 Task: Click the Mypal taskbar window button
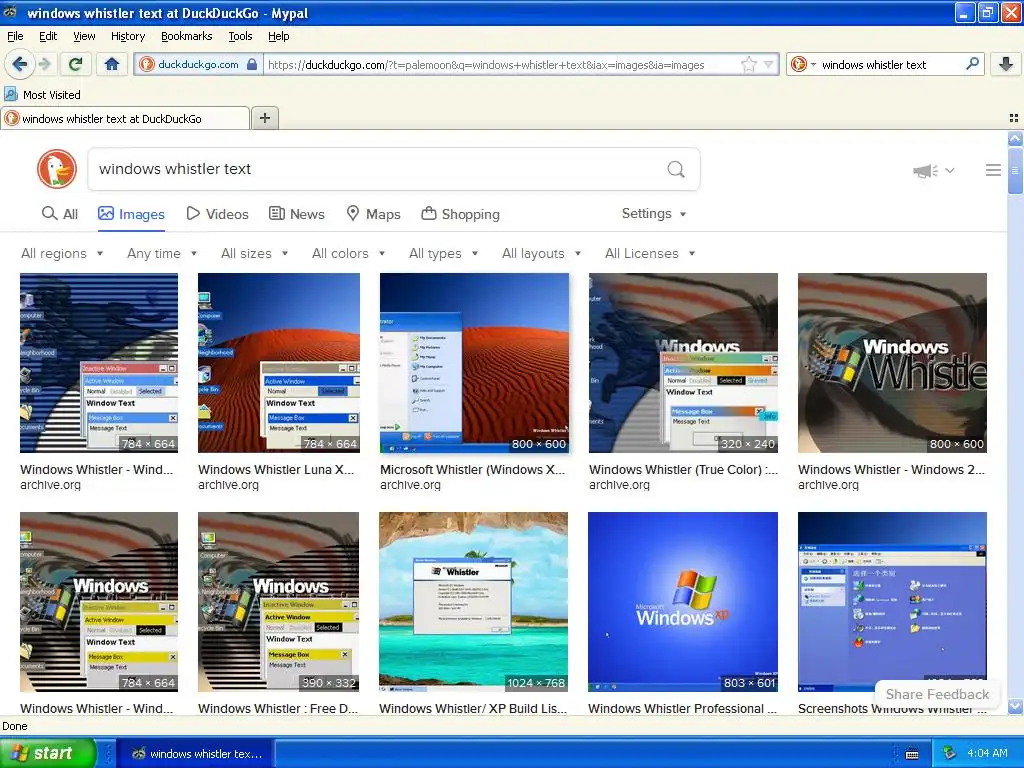point(198,754)
